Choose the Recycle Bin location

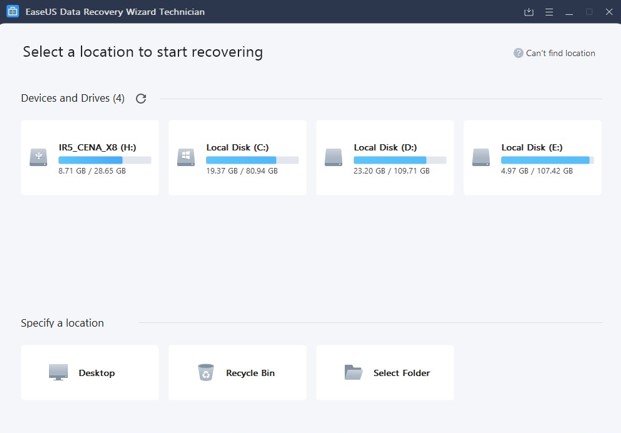coord(237,372)
